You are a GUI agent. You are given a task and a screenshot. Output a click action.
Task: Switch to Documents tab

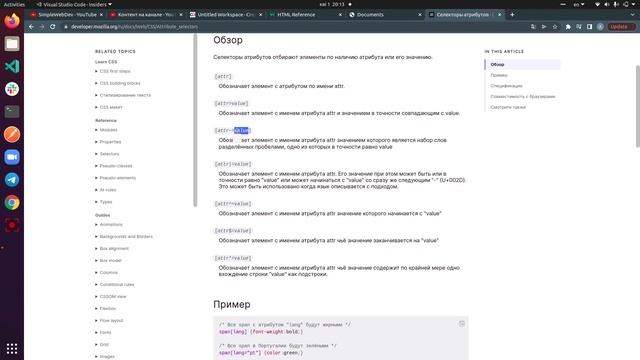(385, 15)
